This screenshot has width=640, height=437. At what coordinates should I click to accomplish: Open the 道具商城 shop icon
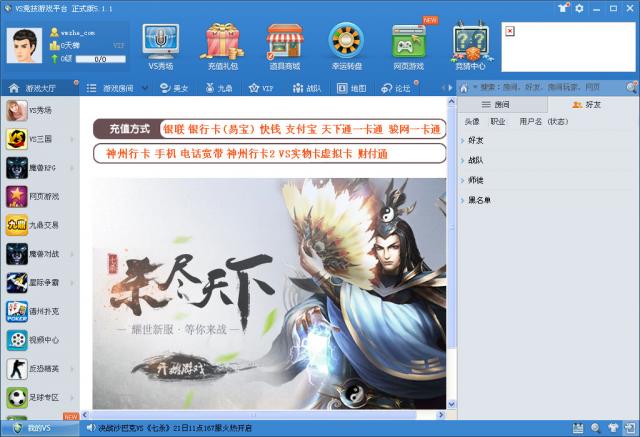tap(285, 41)
